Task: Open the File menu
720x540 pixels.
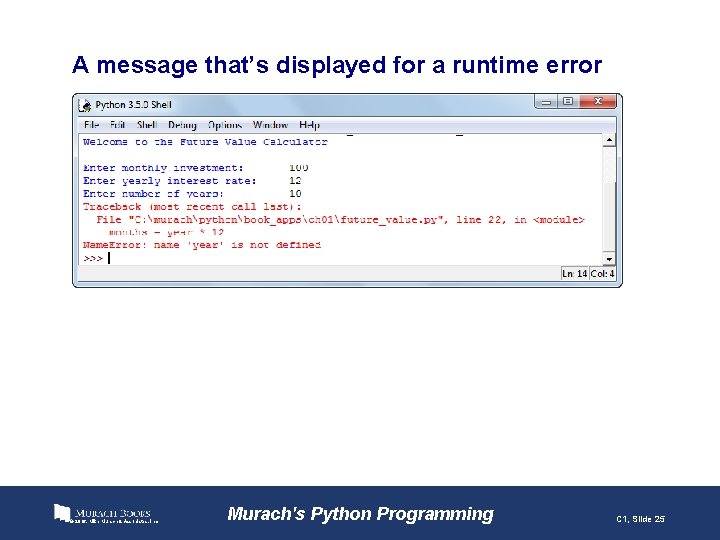Action: click(x=91, y=125)
